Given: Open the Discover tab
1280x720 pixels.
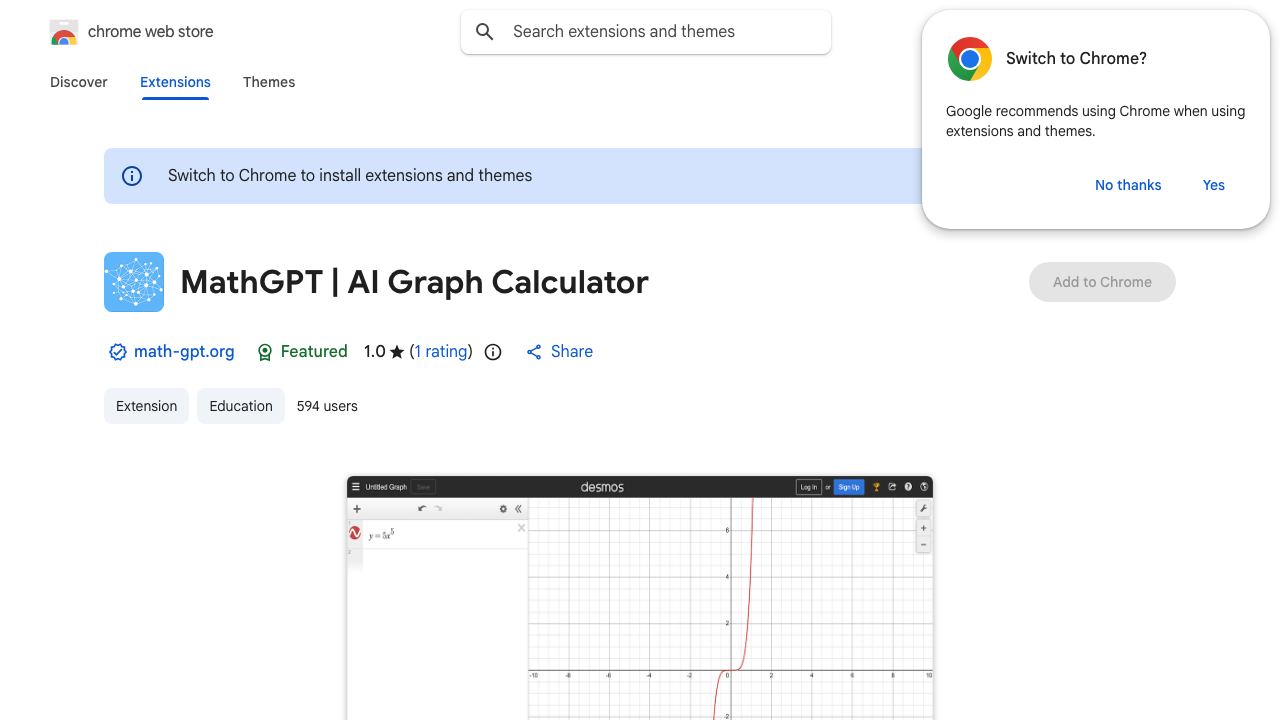Looking at the screenshot, I should [x=79, y=82].
